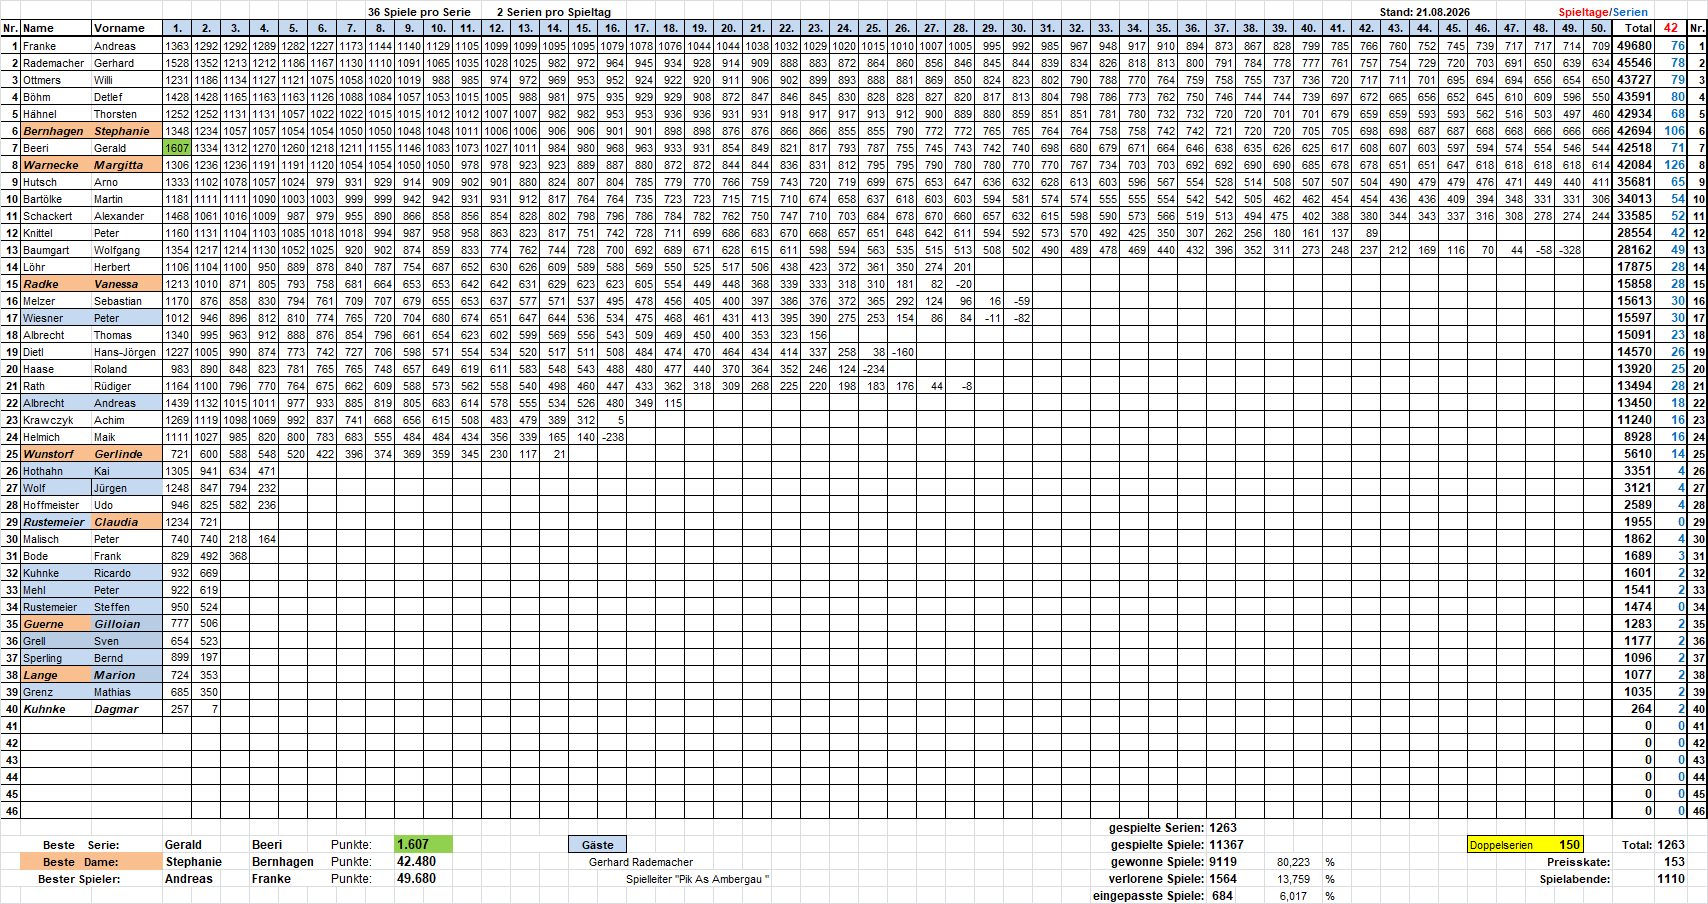Select the '36 Spiele pro Serie' text
Viewport: 1708px width, 904px height.
tap(419, 12)
